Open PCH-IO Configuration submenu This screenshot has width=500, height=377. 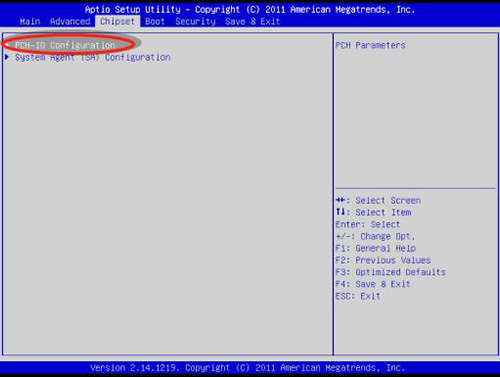[65, 45]
